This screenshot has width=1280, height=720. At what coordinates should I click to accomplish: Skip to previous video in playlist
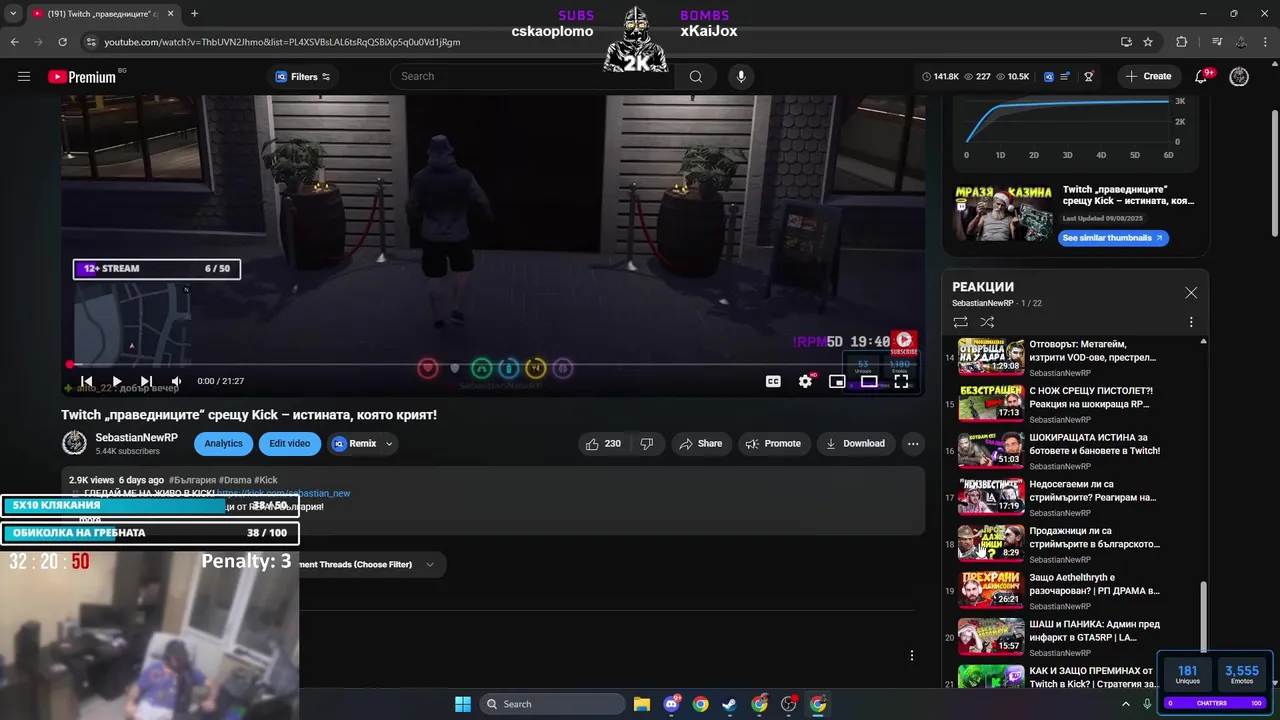(87, 381)
